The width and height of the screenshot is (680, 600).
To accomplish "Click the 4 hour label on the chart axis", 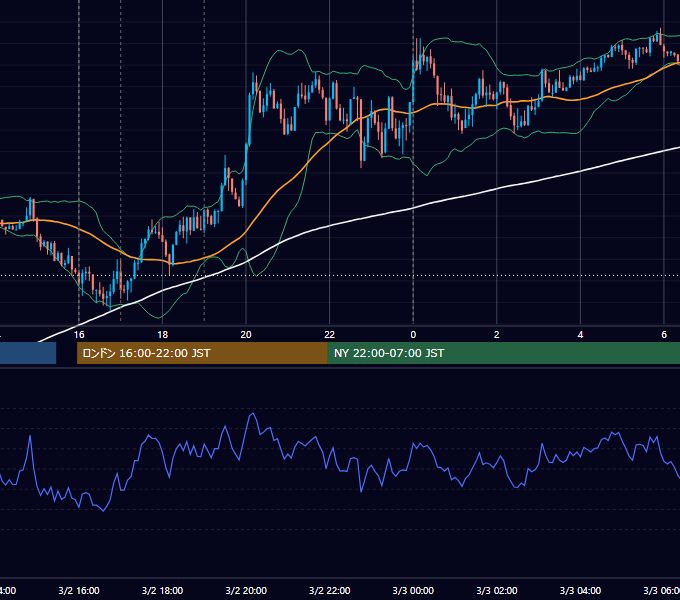I will pos(580,335).
